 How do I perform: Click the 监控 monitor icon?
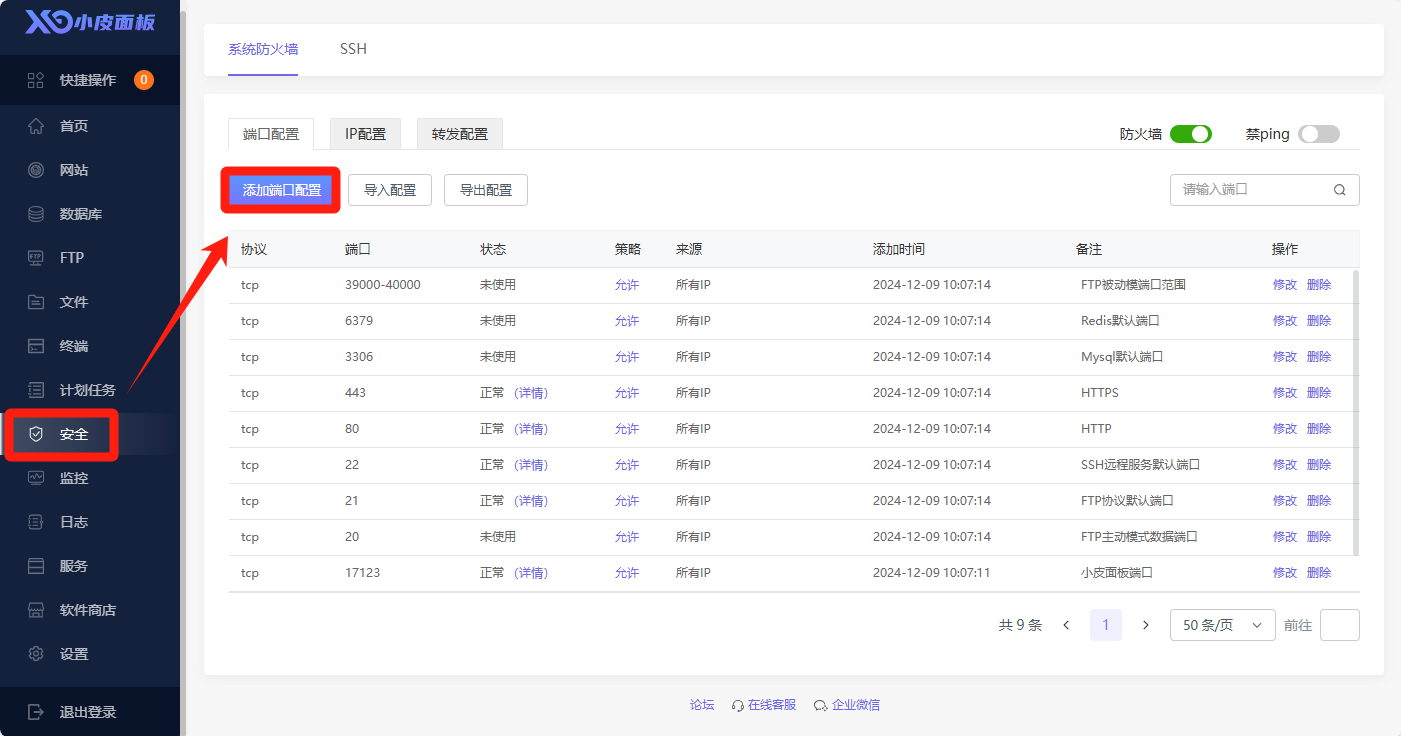(36, 478)
